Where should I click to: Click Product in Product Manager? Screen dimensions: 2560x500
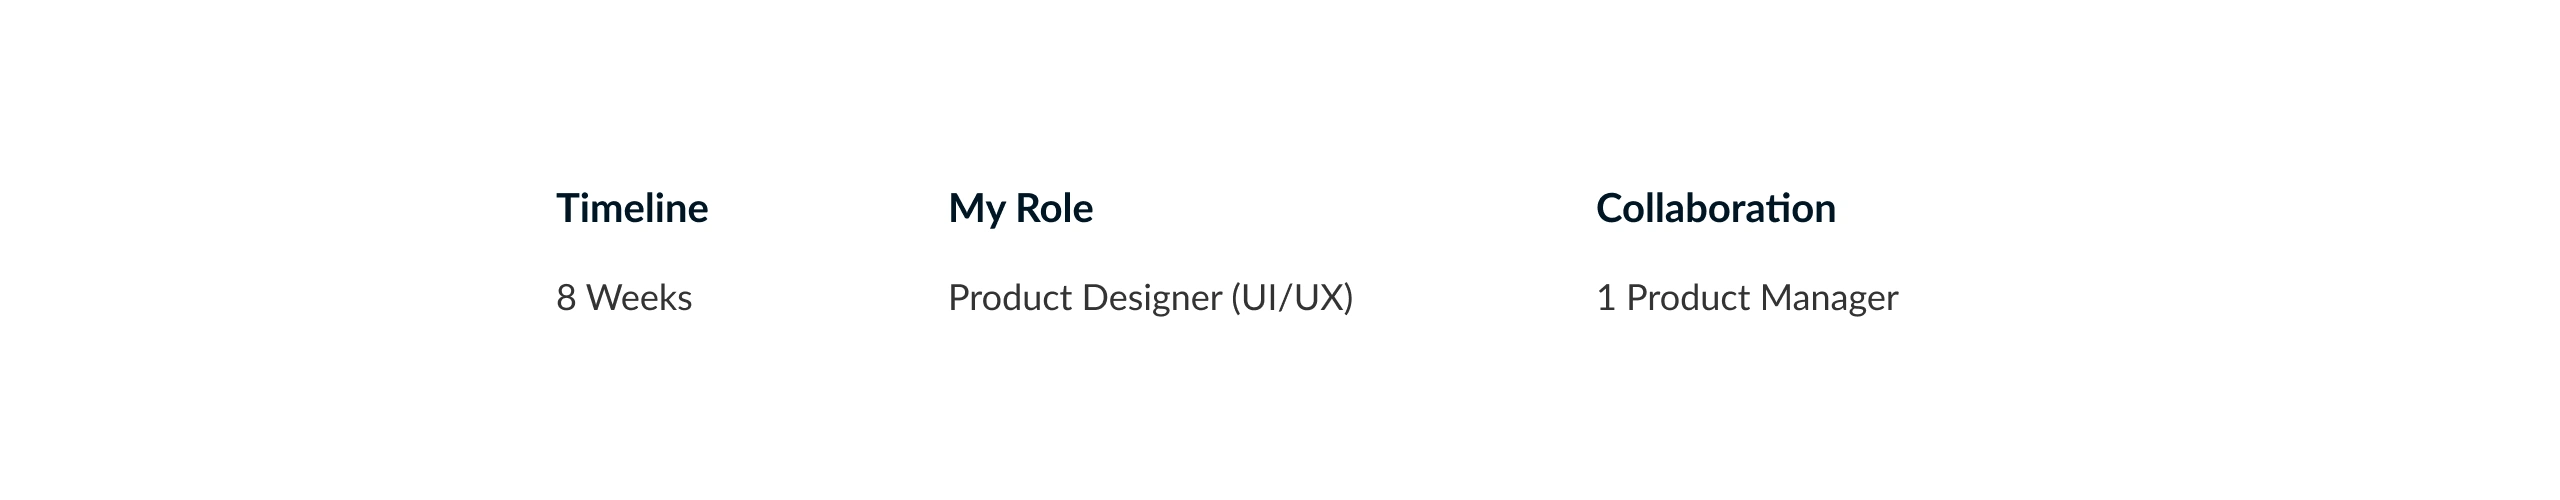point(1688,298)
